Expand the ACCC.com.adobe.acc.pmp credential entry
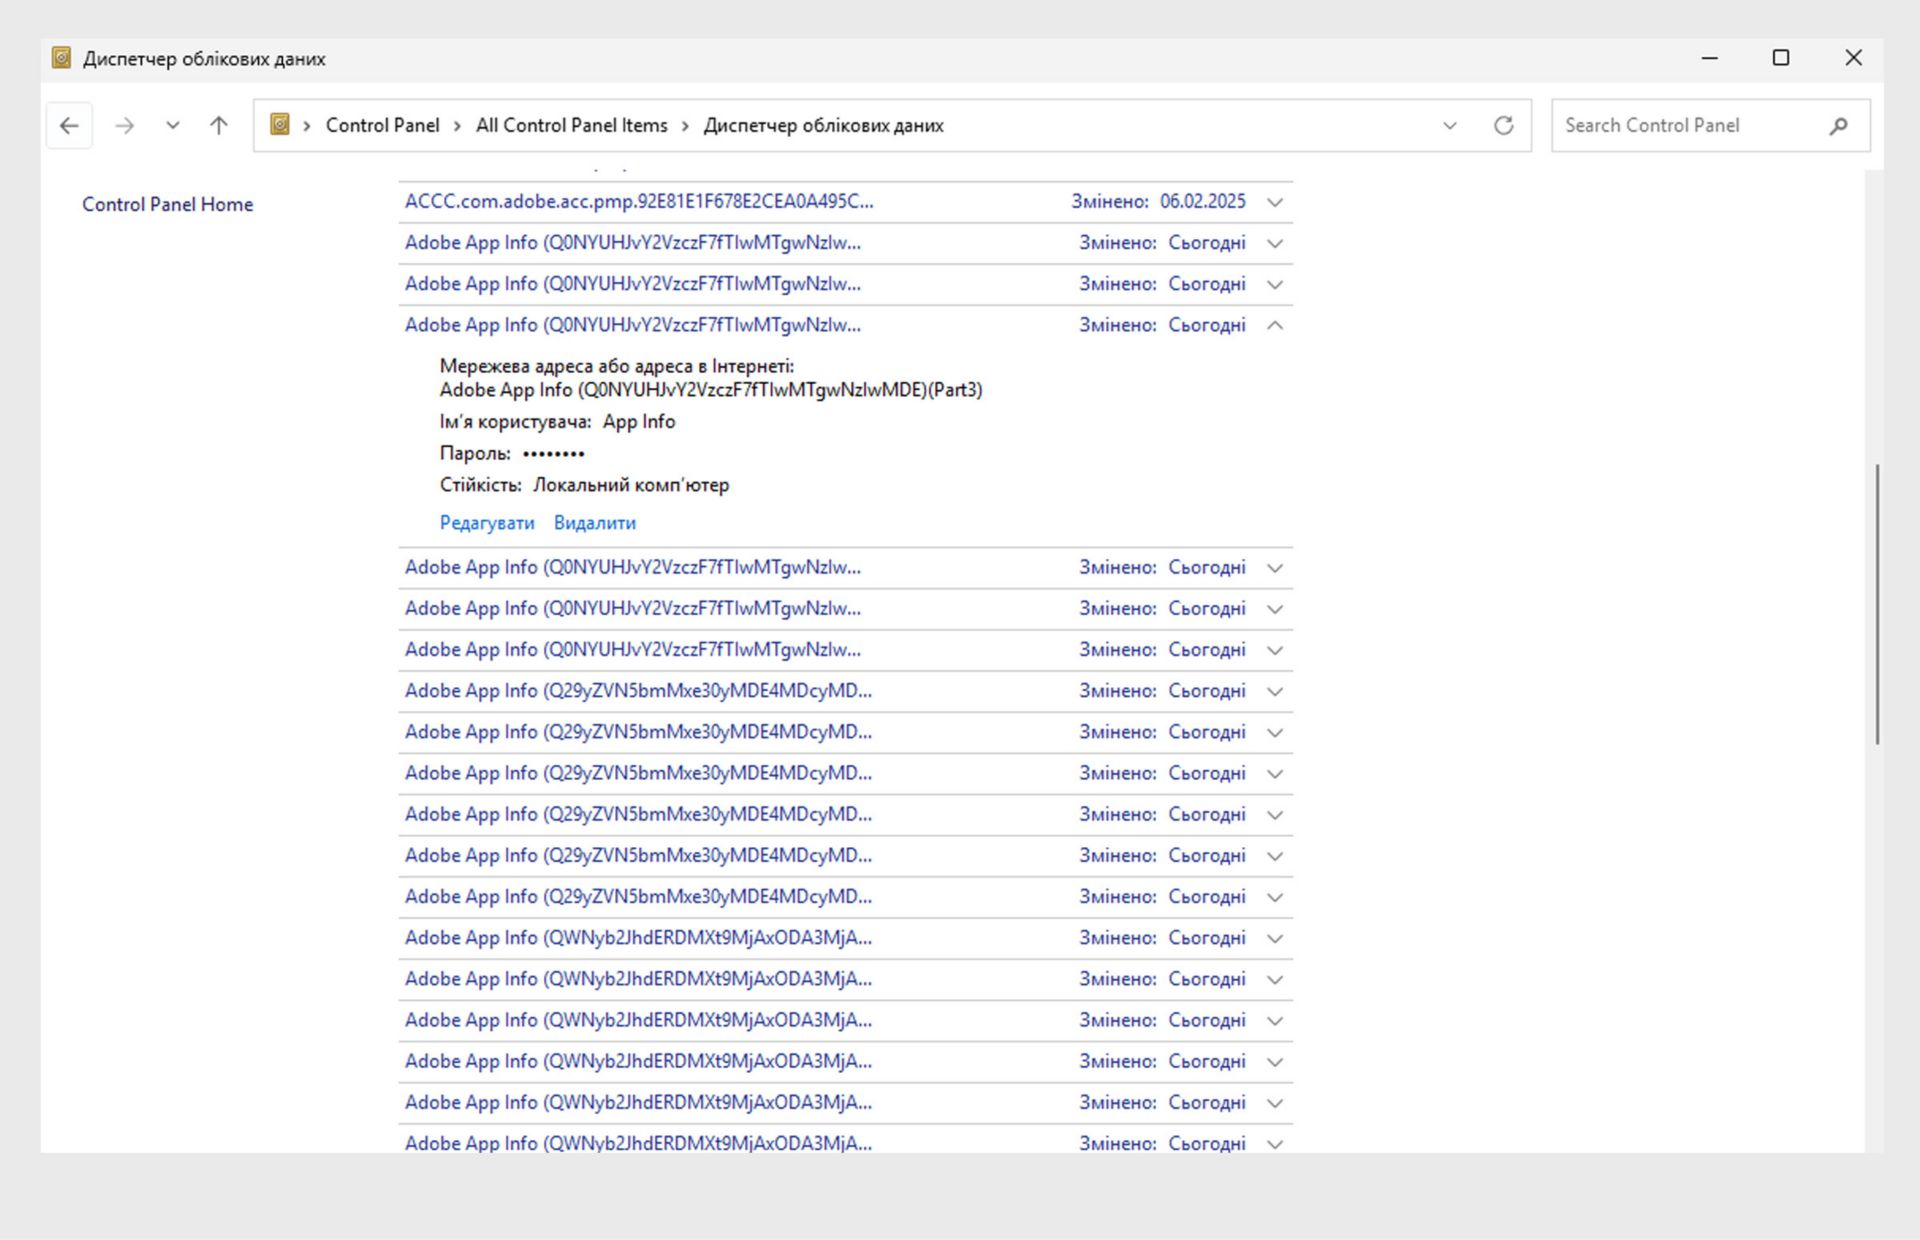The image size is (1920, 1240). (1275, 202)
